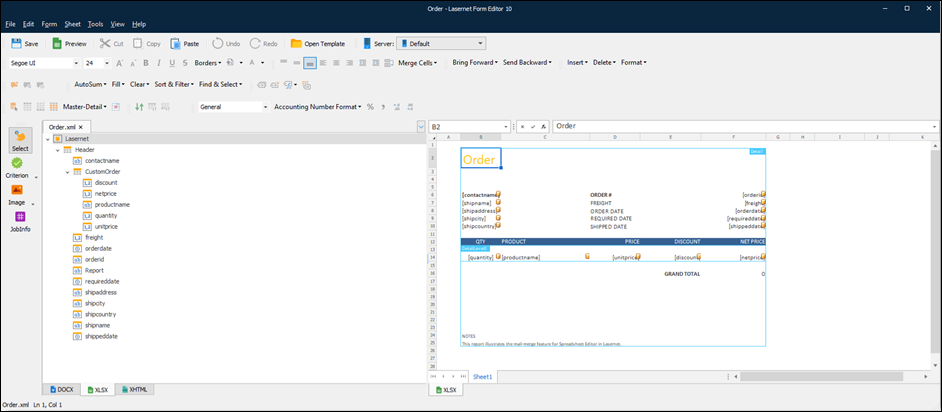This screenshot has width=942, height=412.
Task: Open the font size dropdown 24
Action: tap(108, 62)
